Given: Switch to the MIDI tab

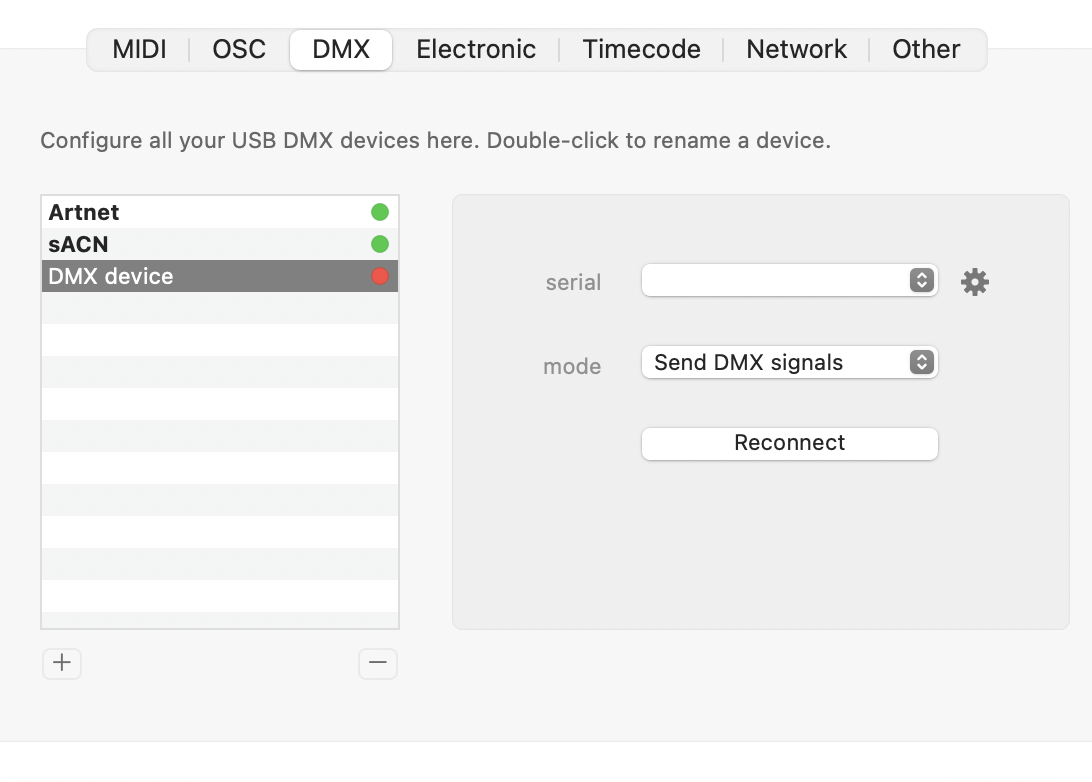Looking at the screenshot, I should tap(139, 50).
